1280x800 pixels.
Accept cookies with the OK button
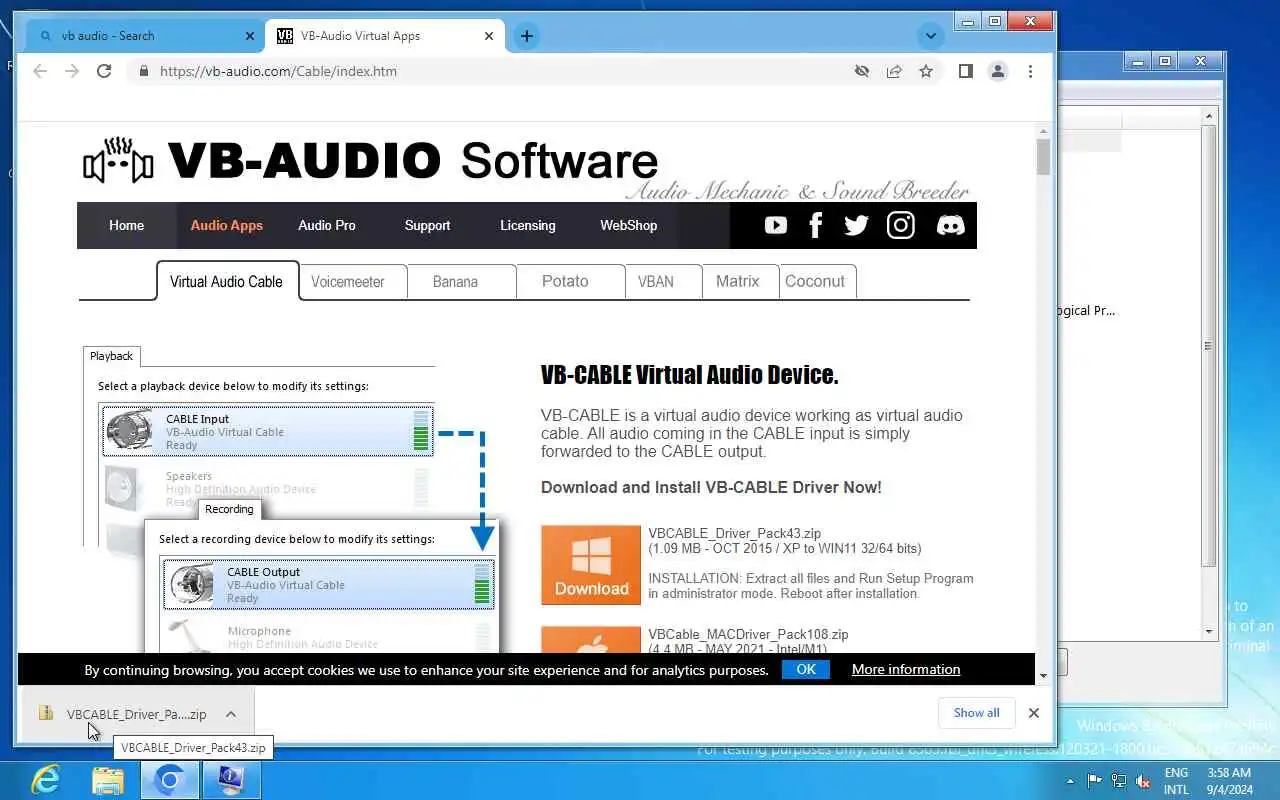(806, 670)
